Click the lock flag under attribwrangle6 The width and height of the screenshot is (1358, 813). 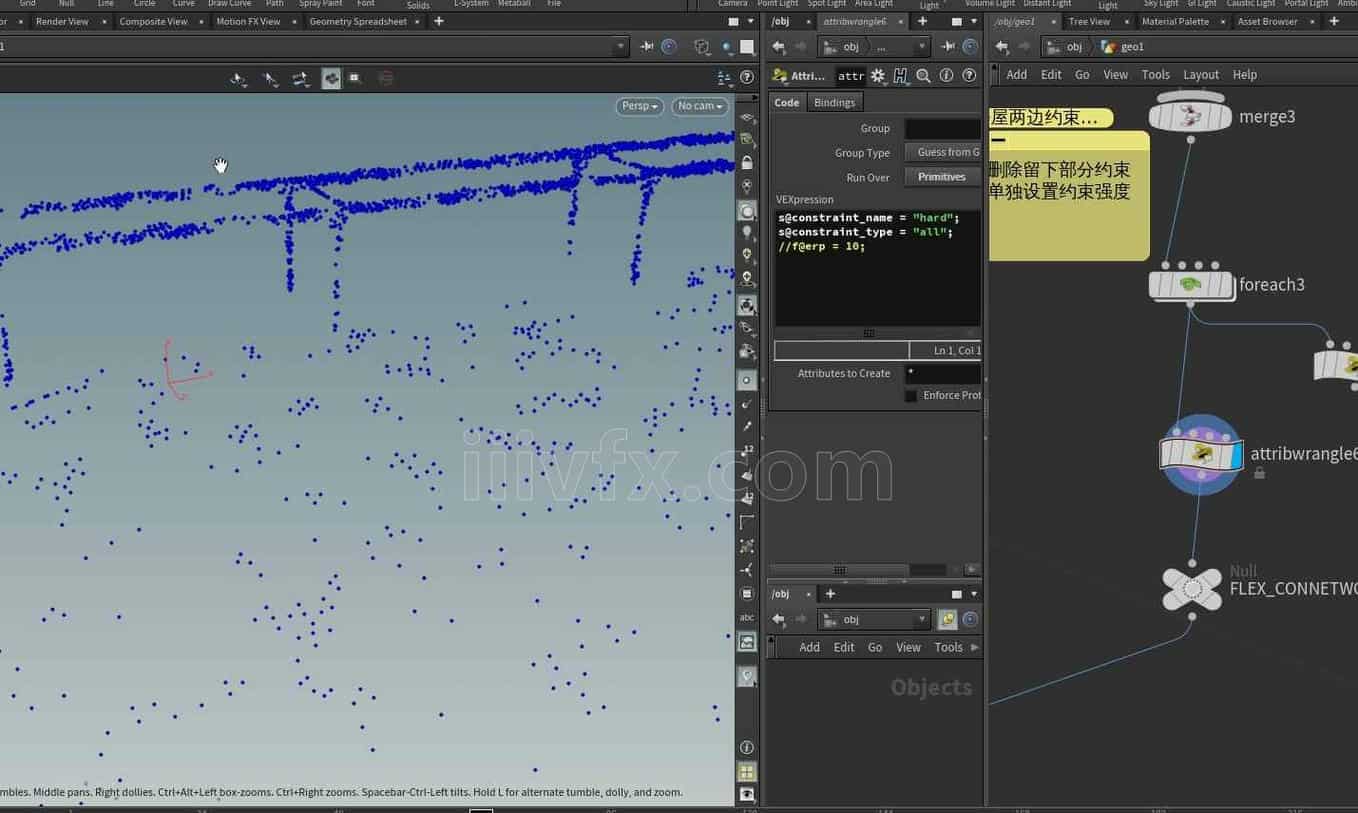(1259, 473)
